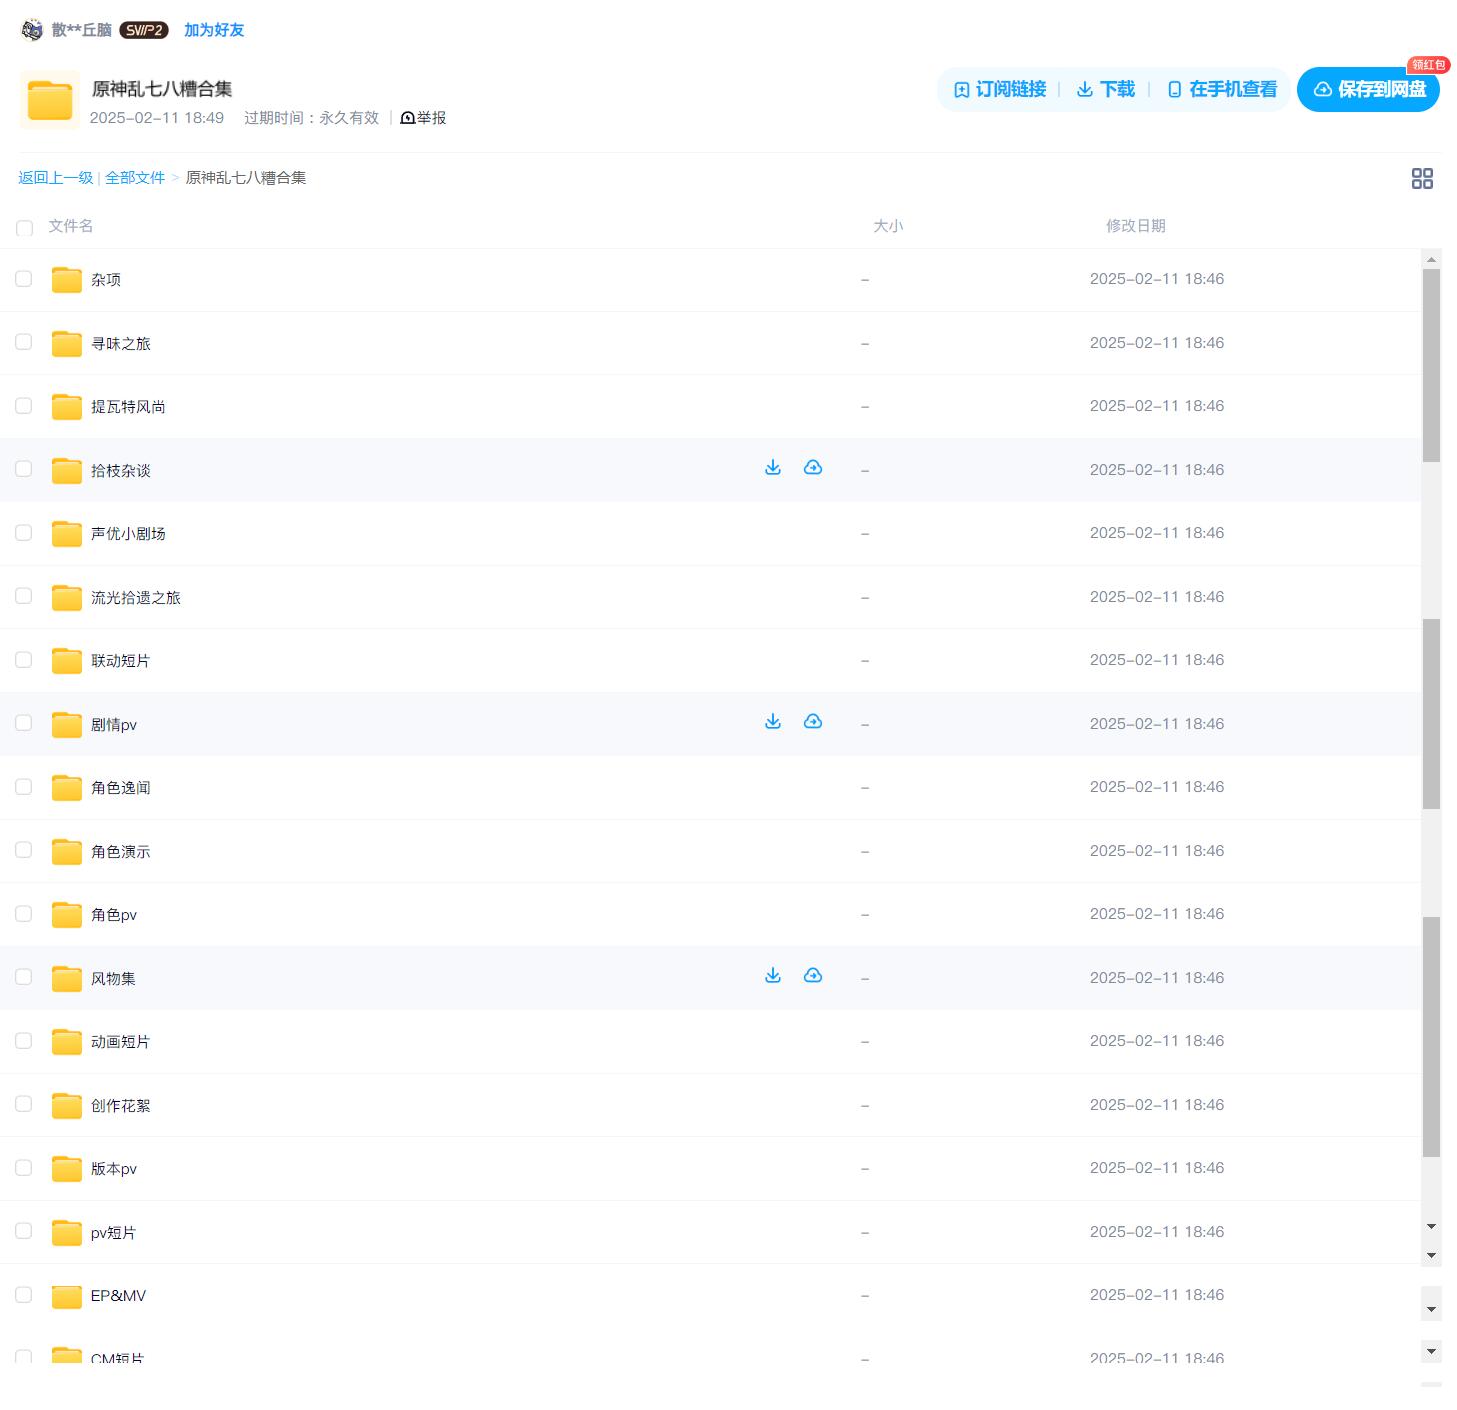Screen dimensions: 1457x1410
Task: Tick the checkbox next to 角色演示
Action: click(x=24, y=851)
